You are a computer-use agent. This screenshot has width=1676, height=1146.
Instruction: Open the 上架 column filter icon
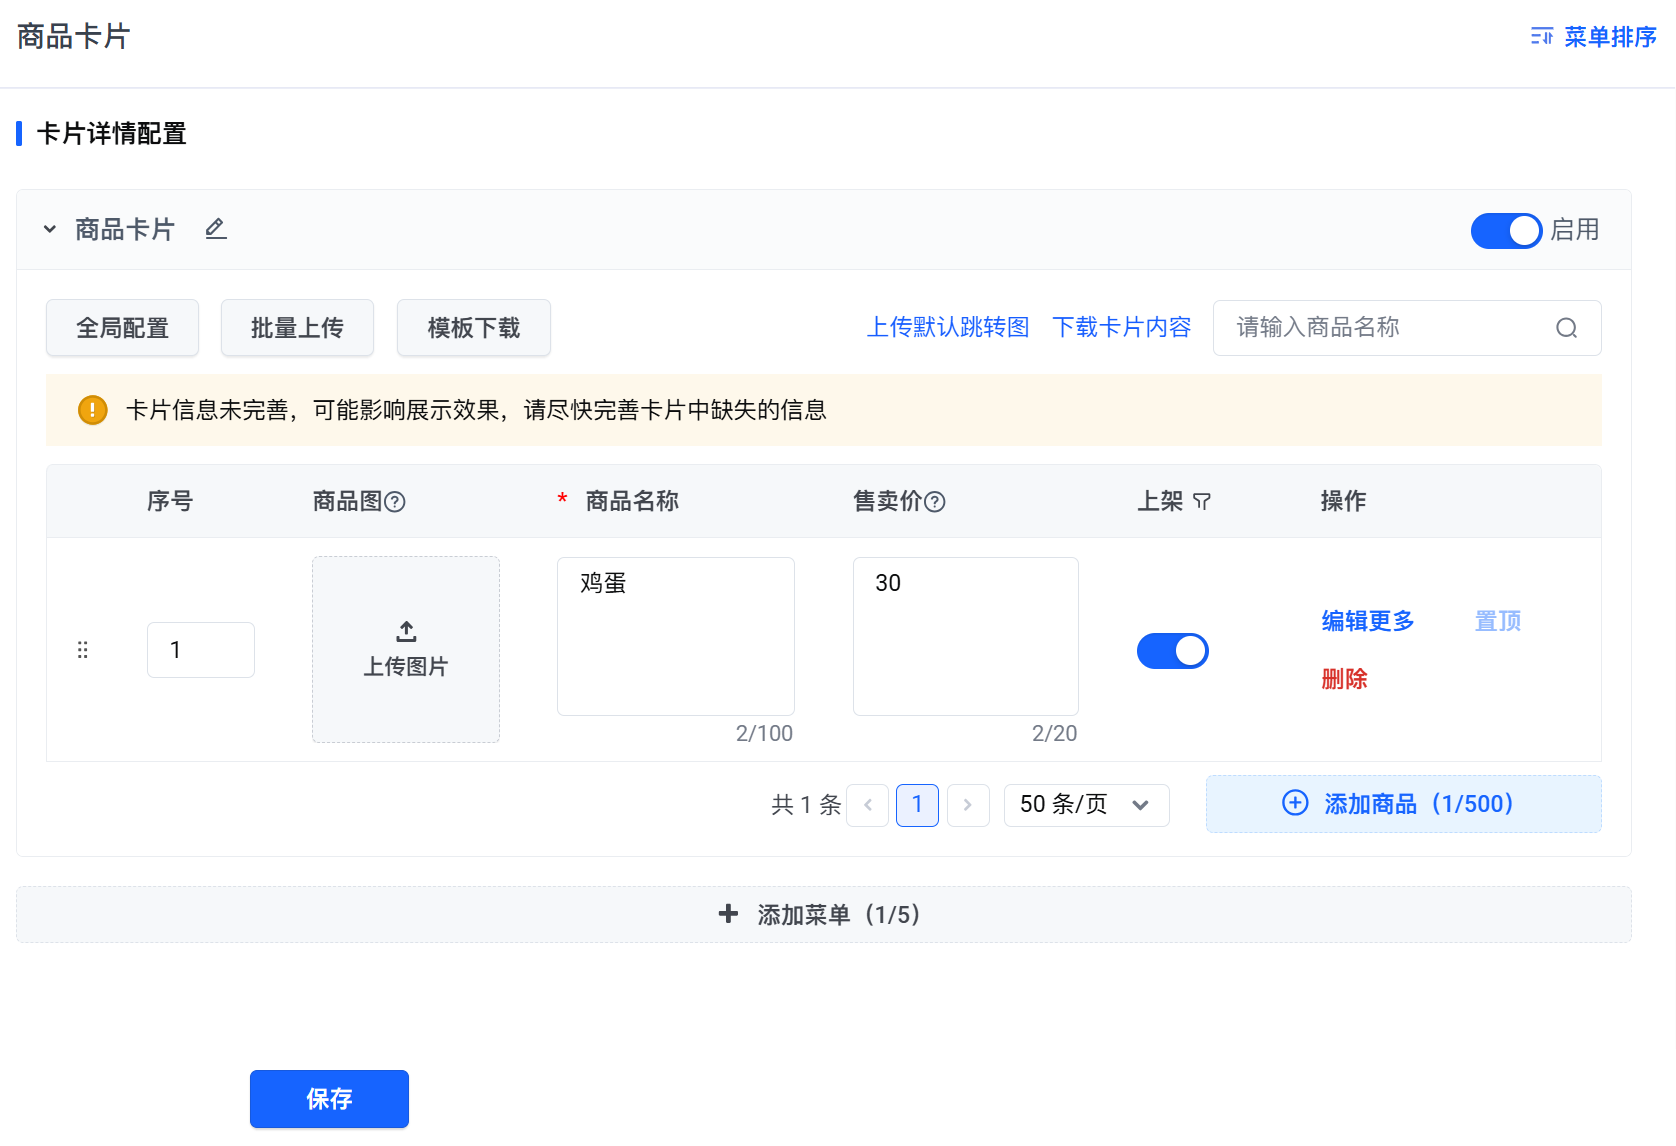[1202, 502]
